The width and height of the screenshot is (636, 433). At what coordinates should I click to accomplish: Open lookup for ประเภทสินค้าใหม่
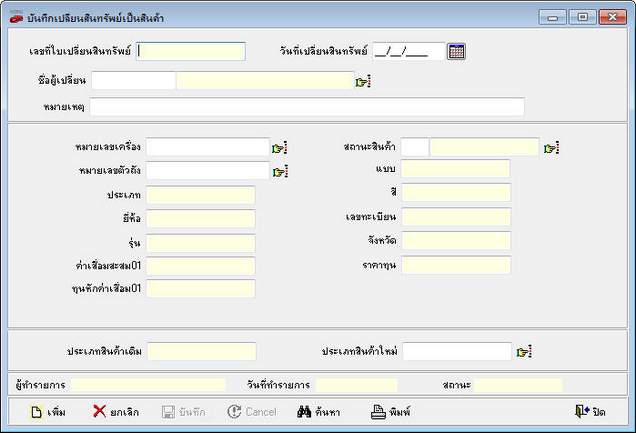(x=523, y=352)
